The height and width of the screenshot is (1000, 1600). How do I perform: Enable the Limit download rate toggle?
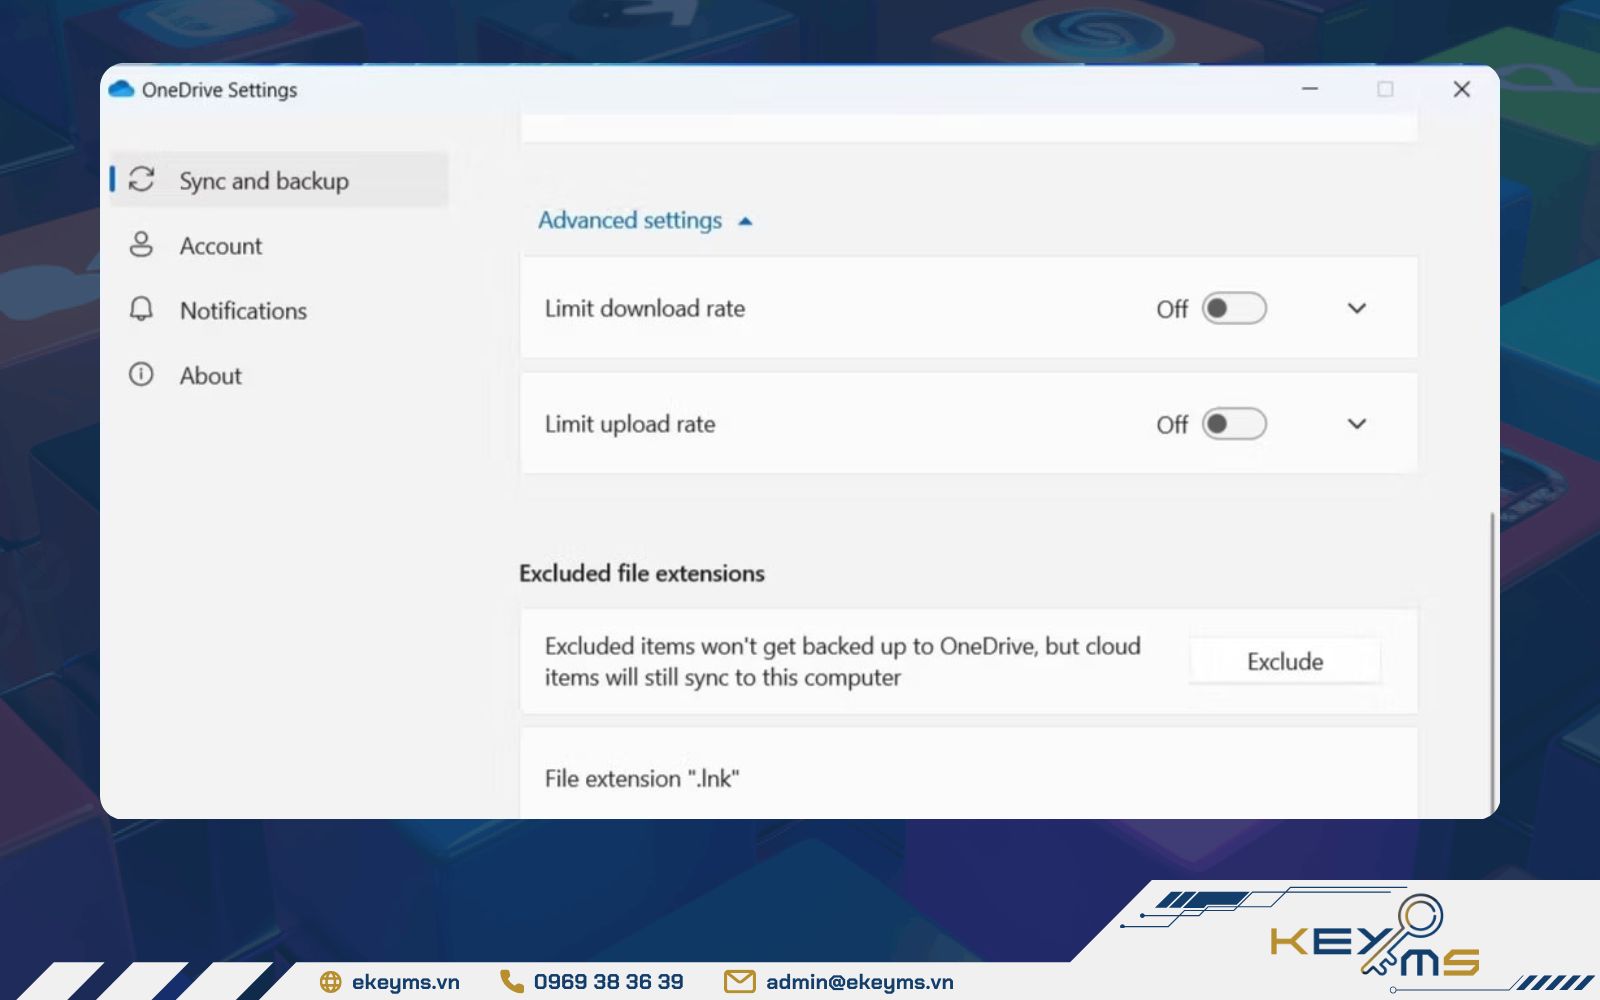pos(1234,308)
